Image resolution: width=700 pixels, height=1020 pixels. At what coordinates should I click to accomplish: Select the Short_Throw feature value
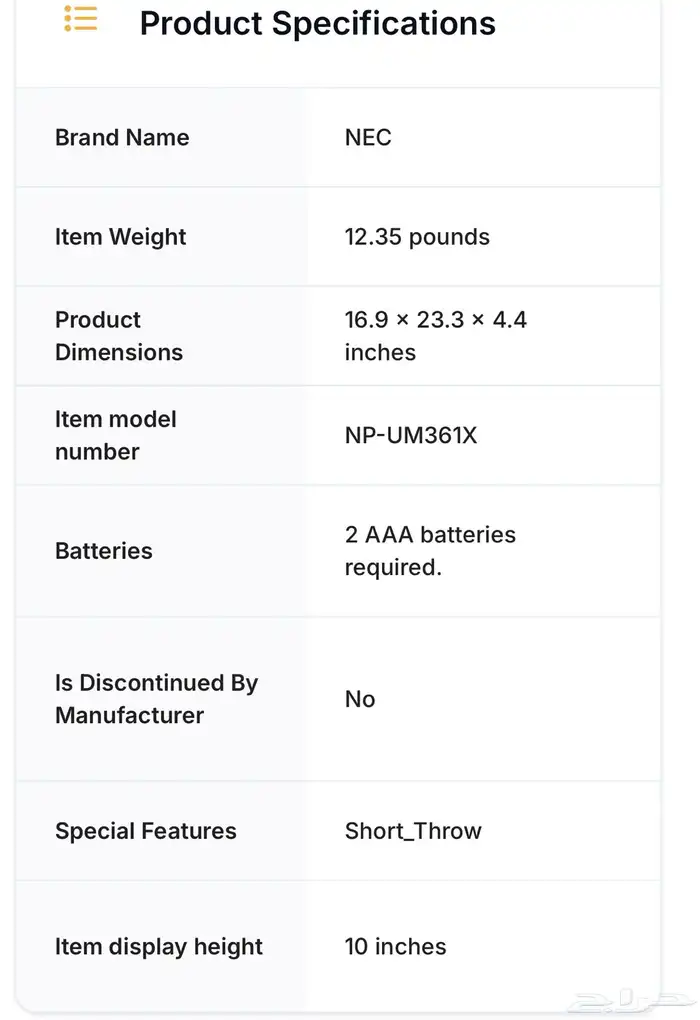(413, 831)
